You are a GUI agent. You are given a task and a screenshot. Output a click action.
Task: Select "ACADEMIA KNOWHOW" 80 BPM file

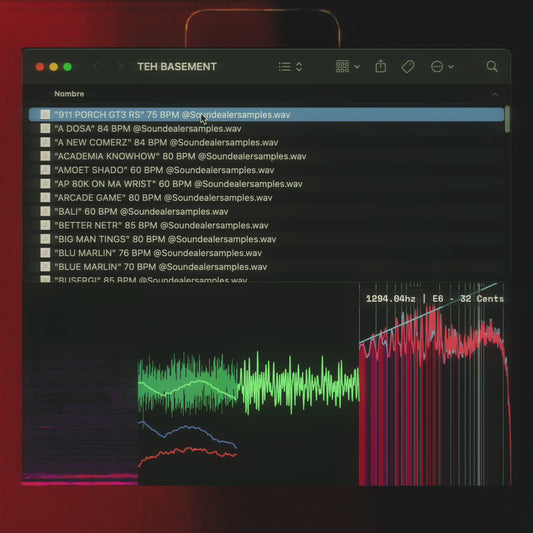[266, 156]
